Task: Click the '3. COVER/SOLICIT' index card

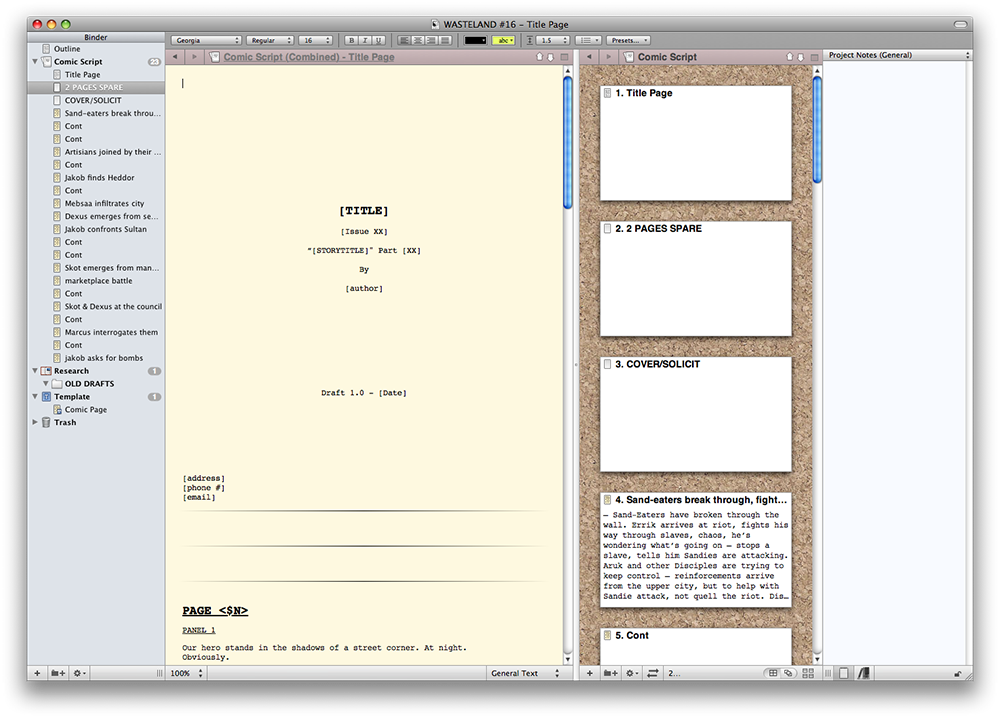Action: click(695, 414)
